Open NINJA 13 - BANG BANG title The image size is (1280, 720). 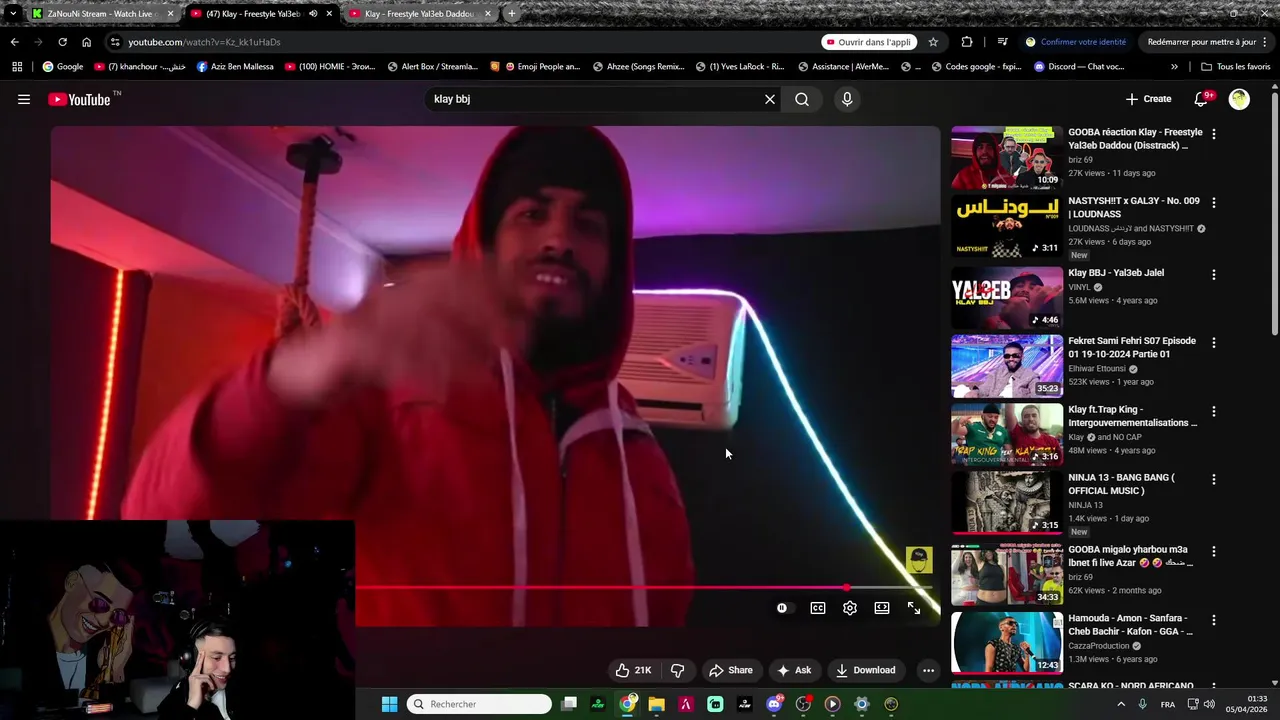1121,484
